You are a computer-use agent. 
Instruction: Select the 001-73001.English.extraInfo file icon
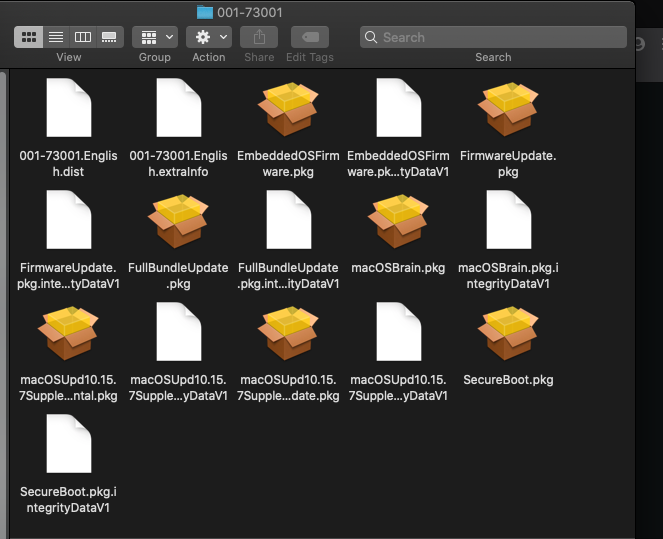coord(178,107)
